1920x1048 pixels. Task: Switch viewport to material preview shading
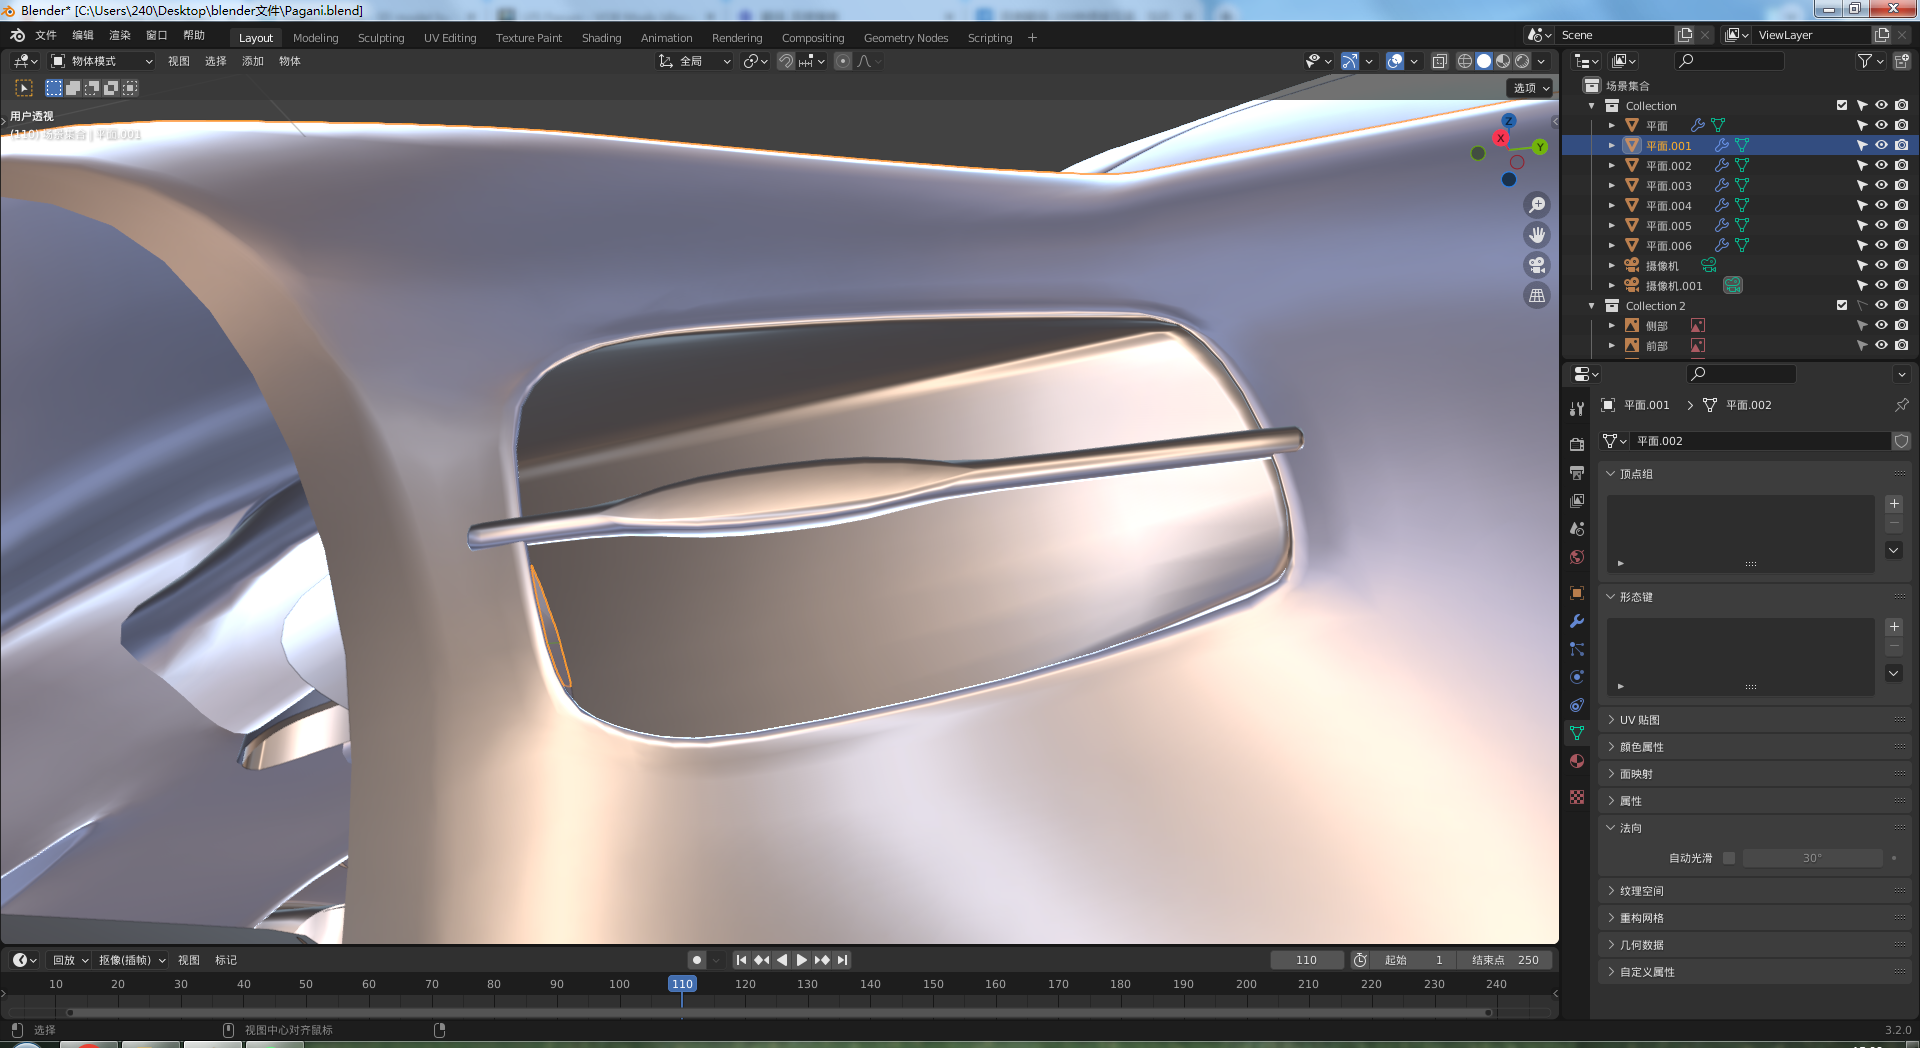[1503, 61]
